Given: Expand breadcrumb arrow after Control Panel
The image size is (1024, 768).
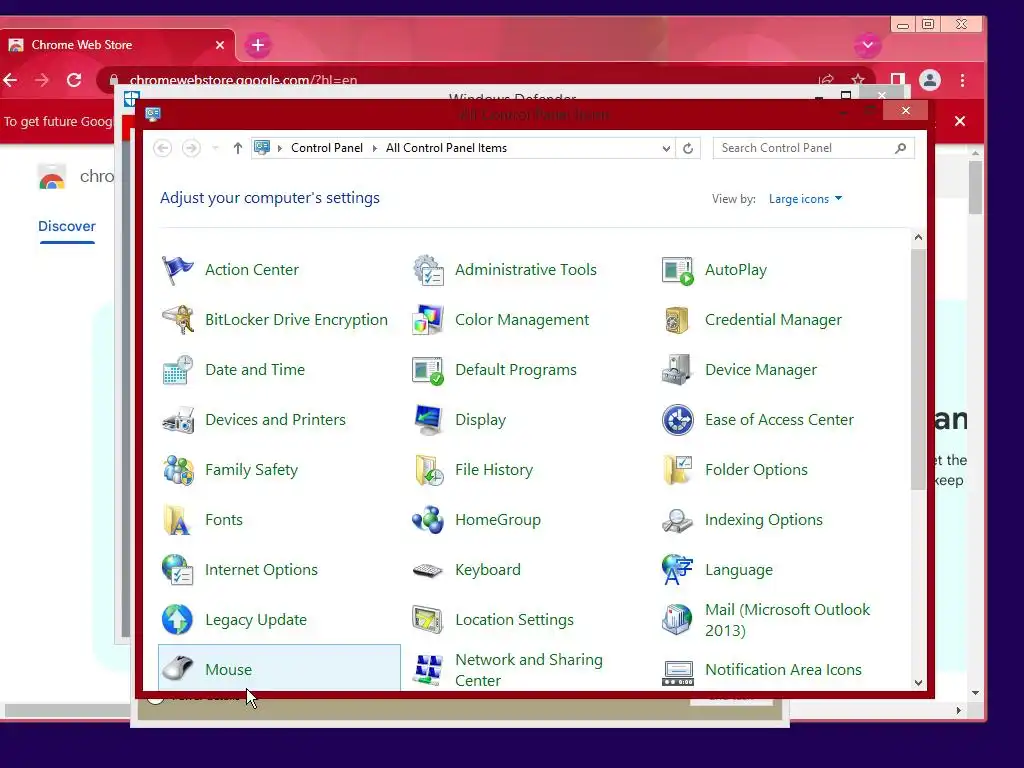Looking at the screenshot, I should click(x=375, y=148).
